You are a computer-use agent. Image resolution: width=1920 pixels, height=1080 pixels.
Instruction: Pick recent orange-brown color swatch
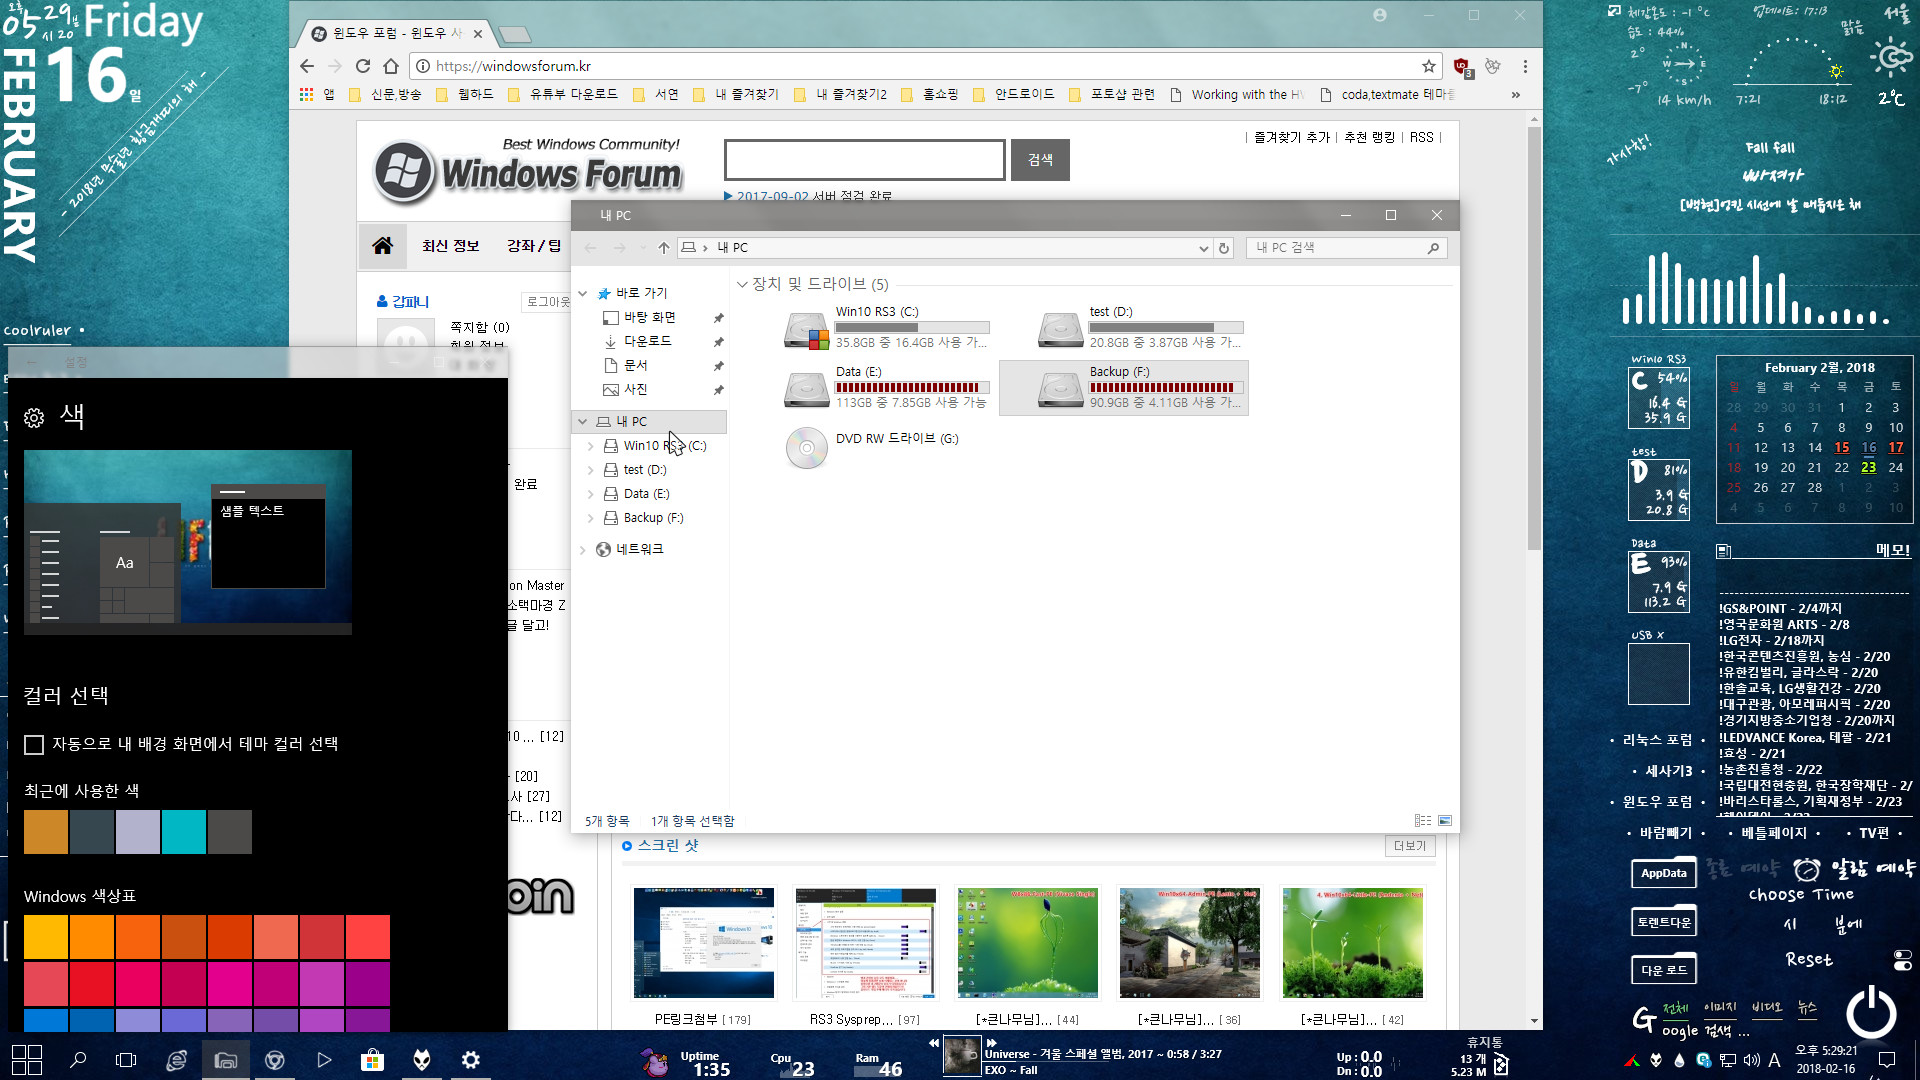coord(46,832)
